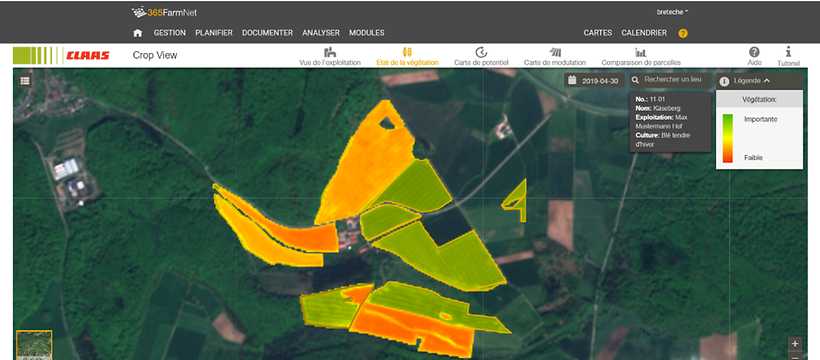Click the Rechercher un lieu search field
This screenshot has width=820, height=360.
point(670,80)
